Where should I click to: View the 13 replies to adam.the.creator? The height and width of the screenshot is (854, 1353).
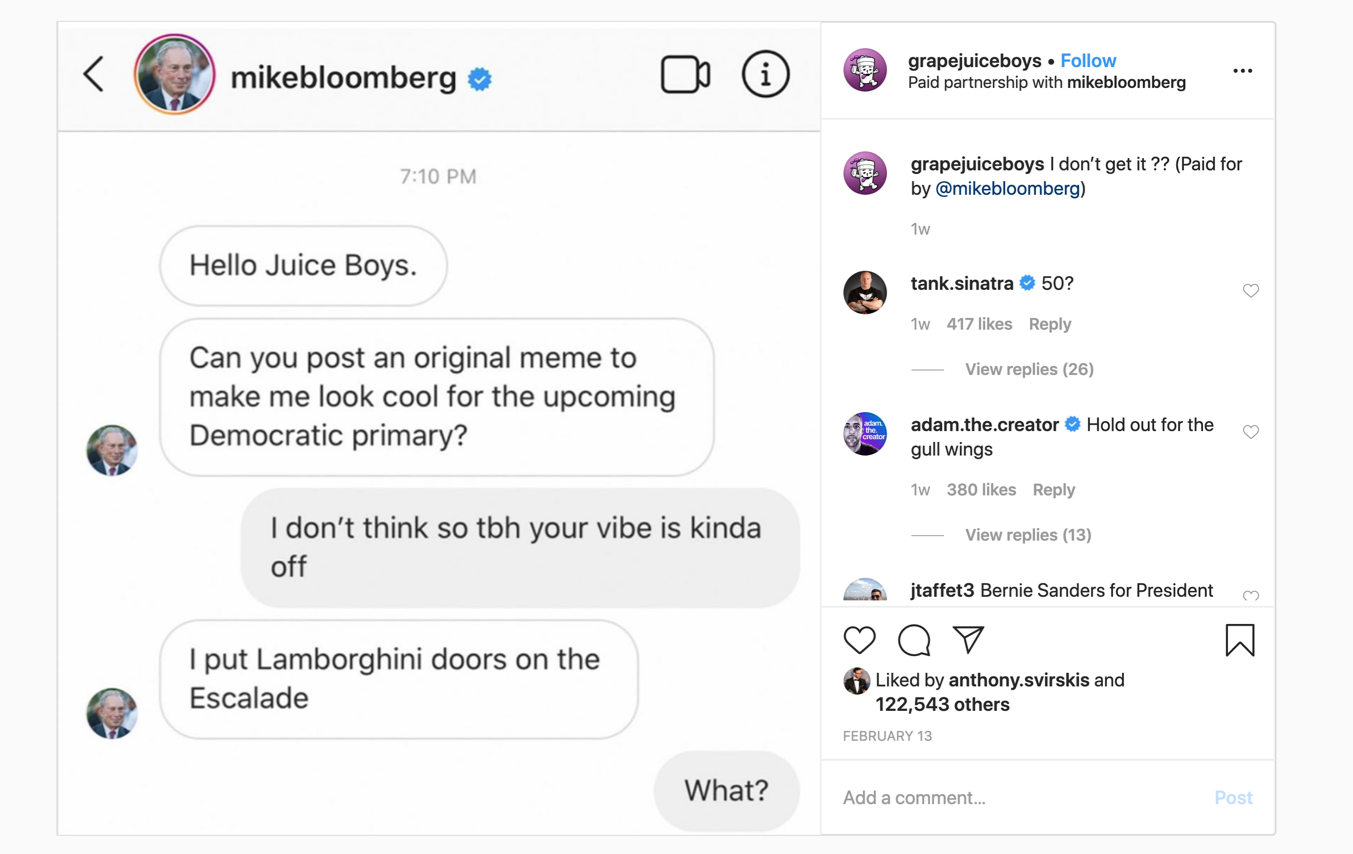(1028, 535)
